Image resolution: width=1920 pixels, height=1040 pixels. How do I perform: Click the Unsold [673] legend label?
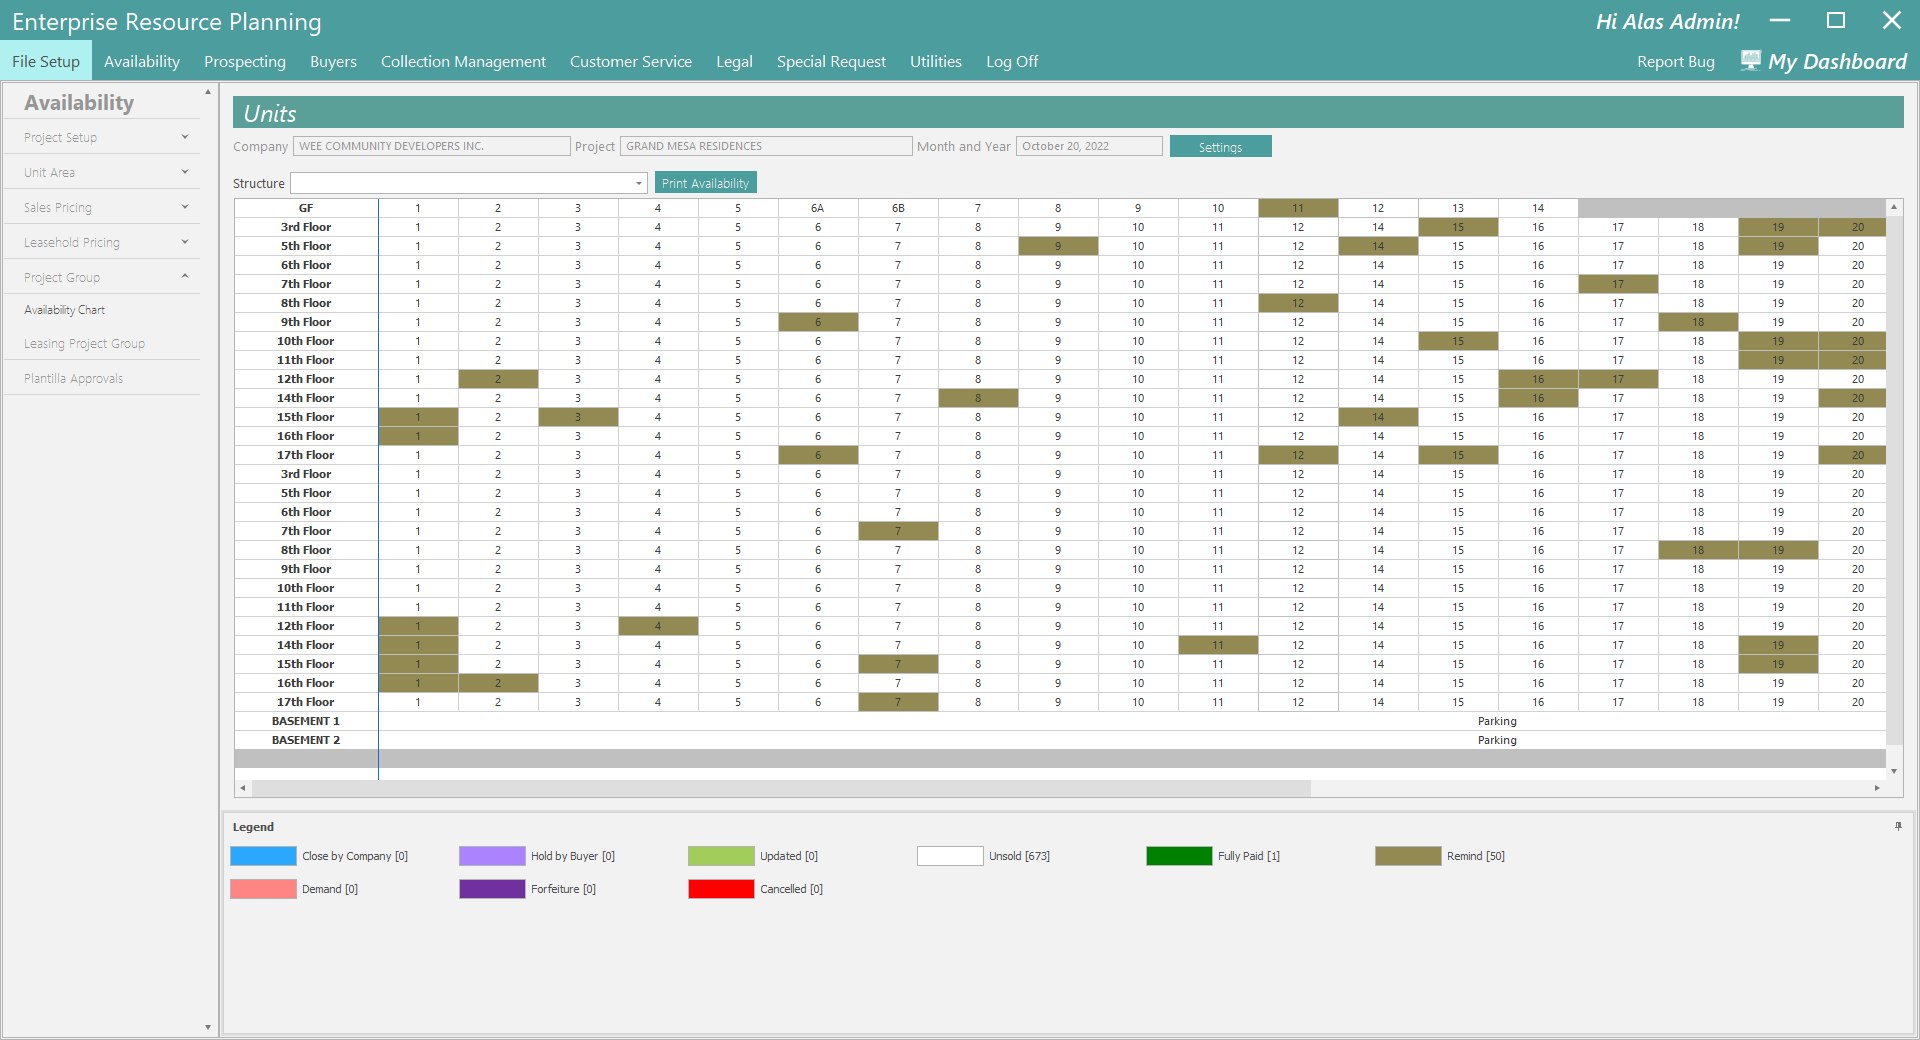coord(1019,856)
